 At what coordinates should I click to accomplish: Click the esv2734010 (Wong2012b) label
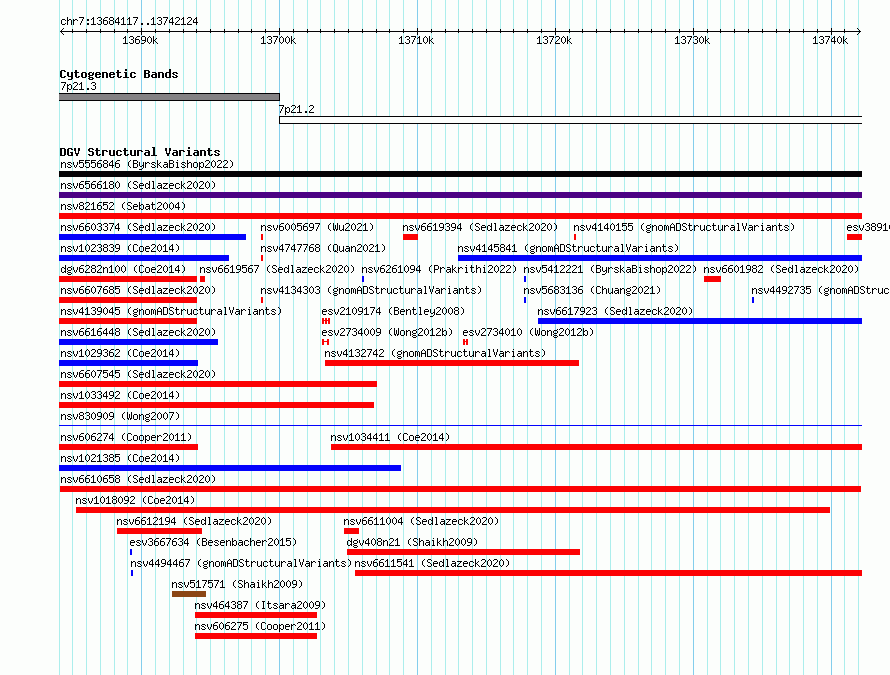click(528, 333)
